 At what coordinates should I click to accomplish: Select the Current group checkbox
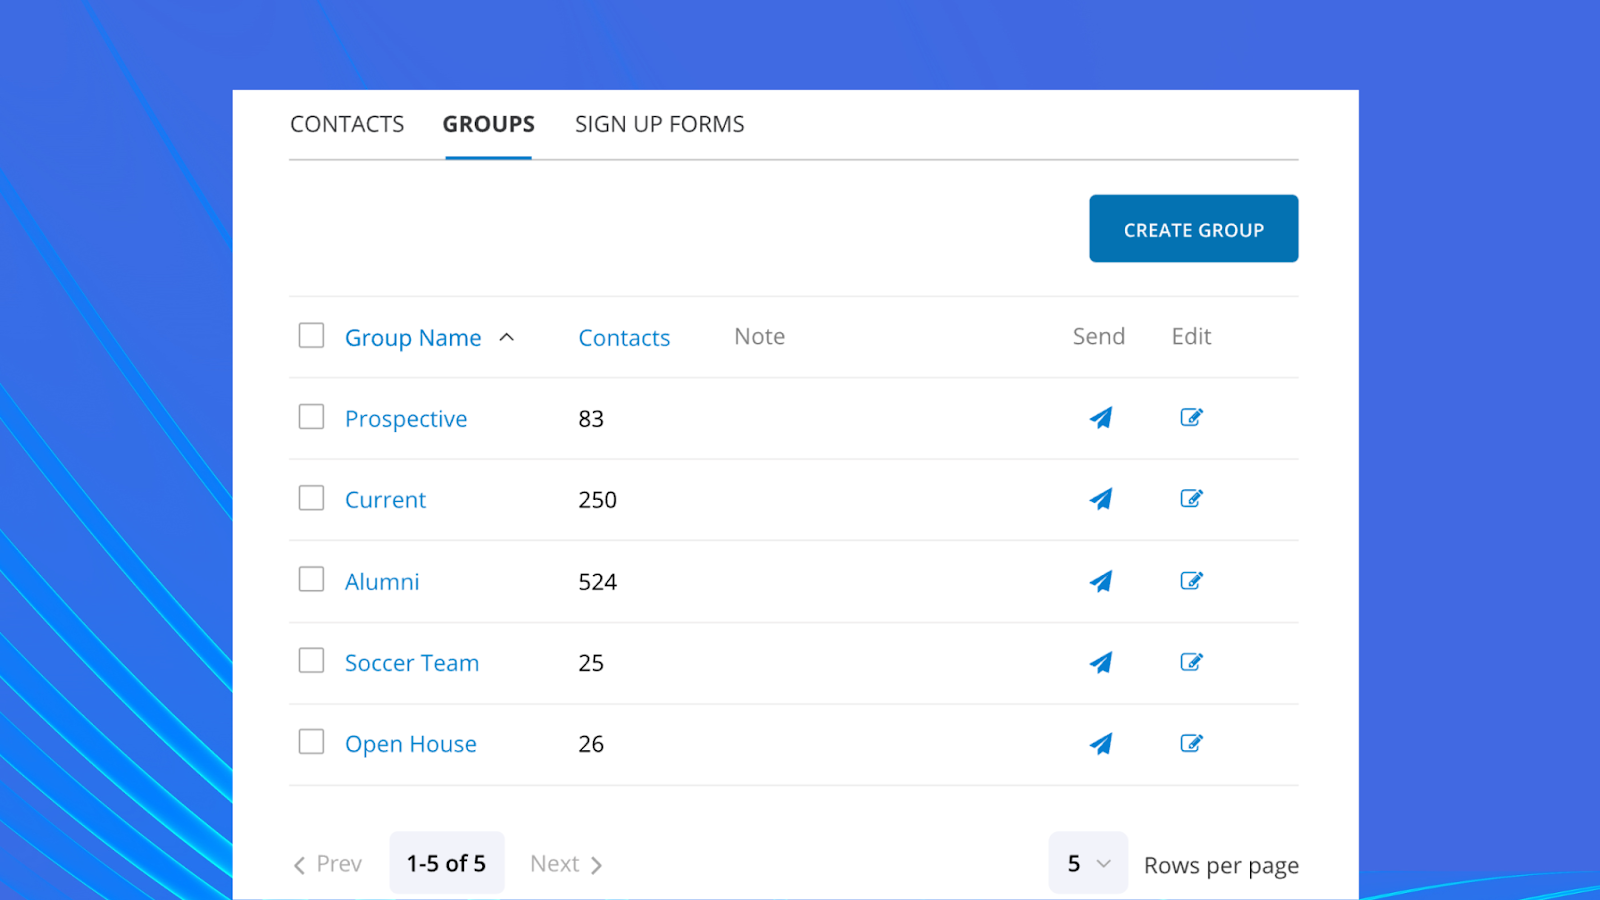tap(311, 497)
